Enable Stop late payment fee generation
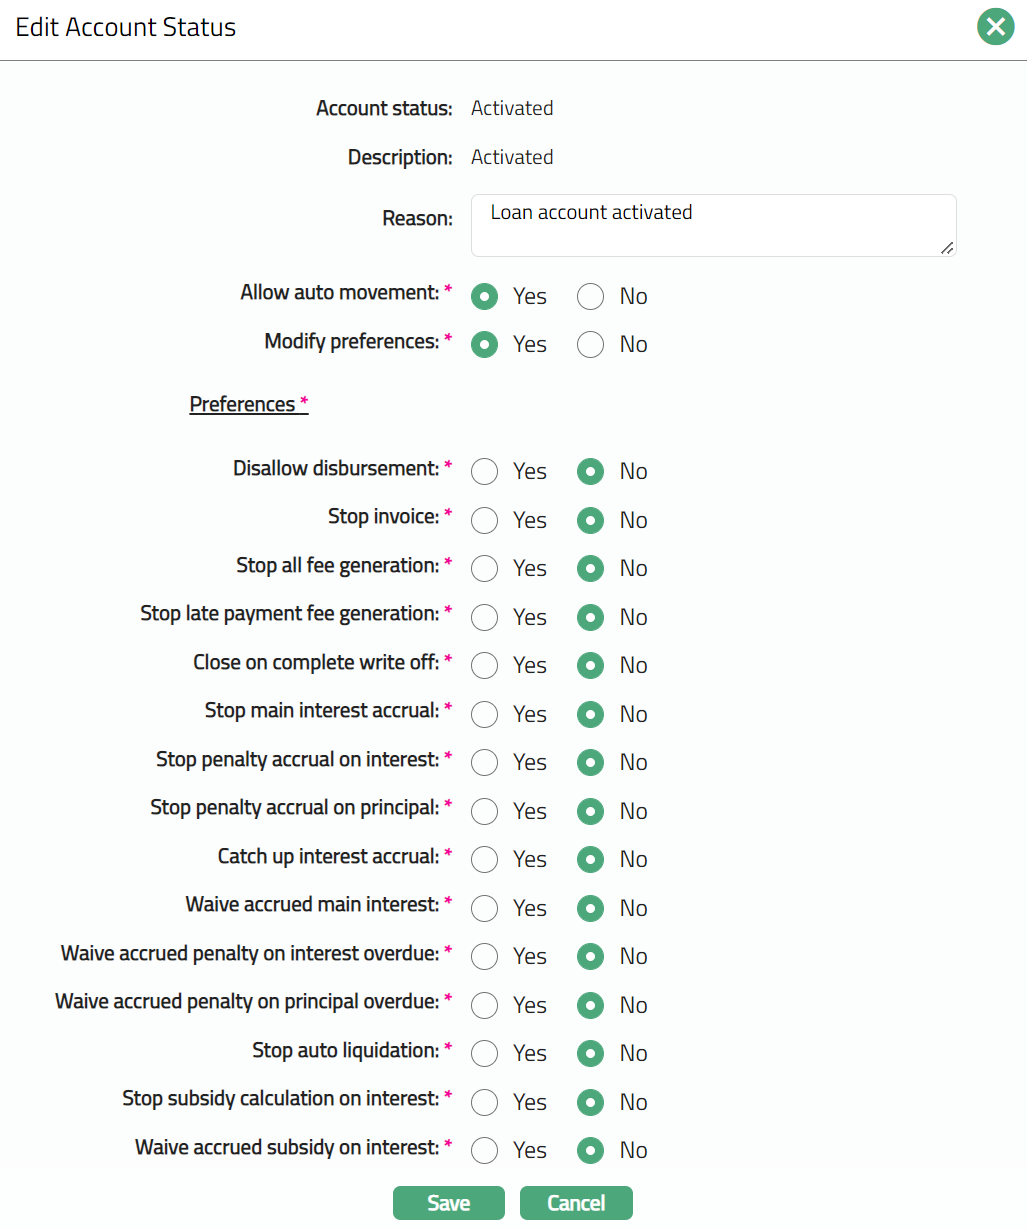Image resolution: width=1027 pixels, height=1229 pixels. point(485,617)
